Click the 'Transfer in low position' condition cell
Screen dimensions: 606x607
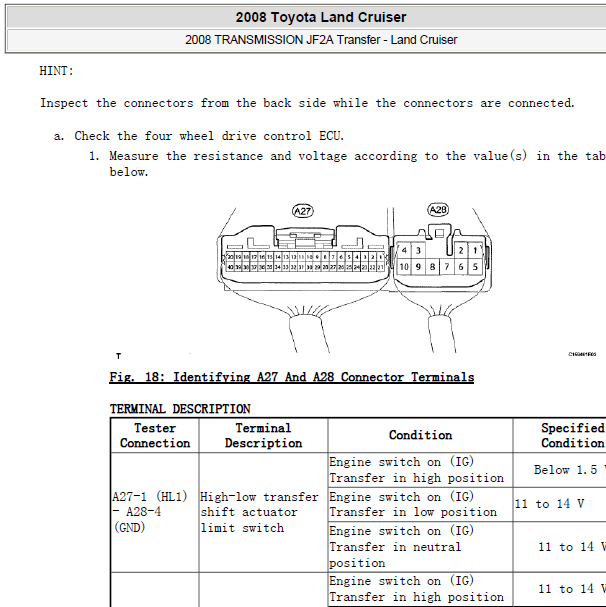click(x=421, y=504)
